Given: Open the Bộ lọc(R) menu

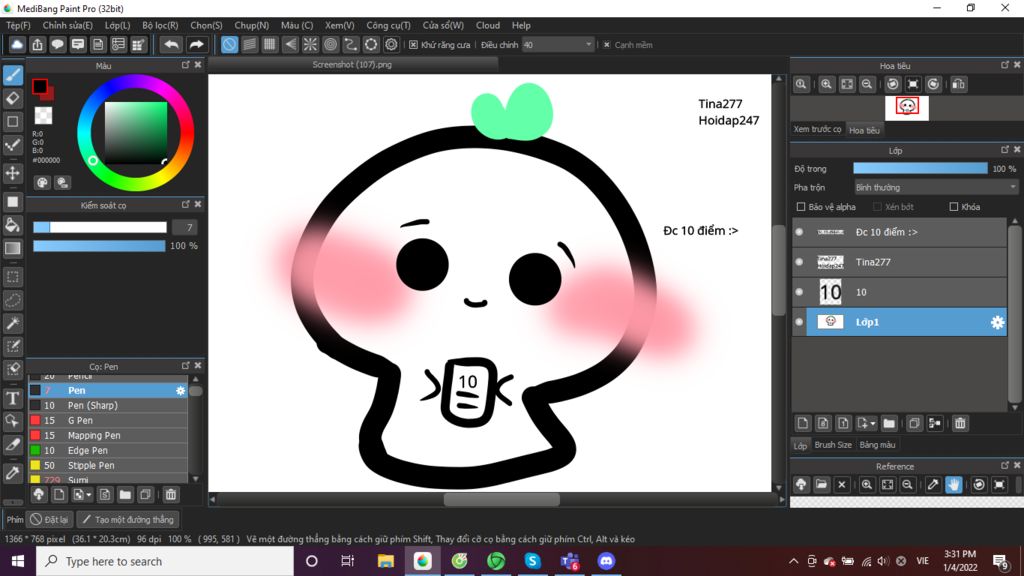Looking at the screenshot, I should [160, 25].
